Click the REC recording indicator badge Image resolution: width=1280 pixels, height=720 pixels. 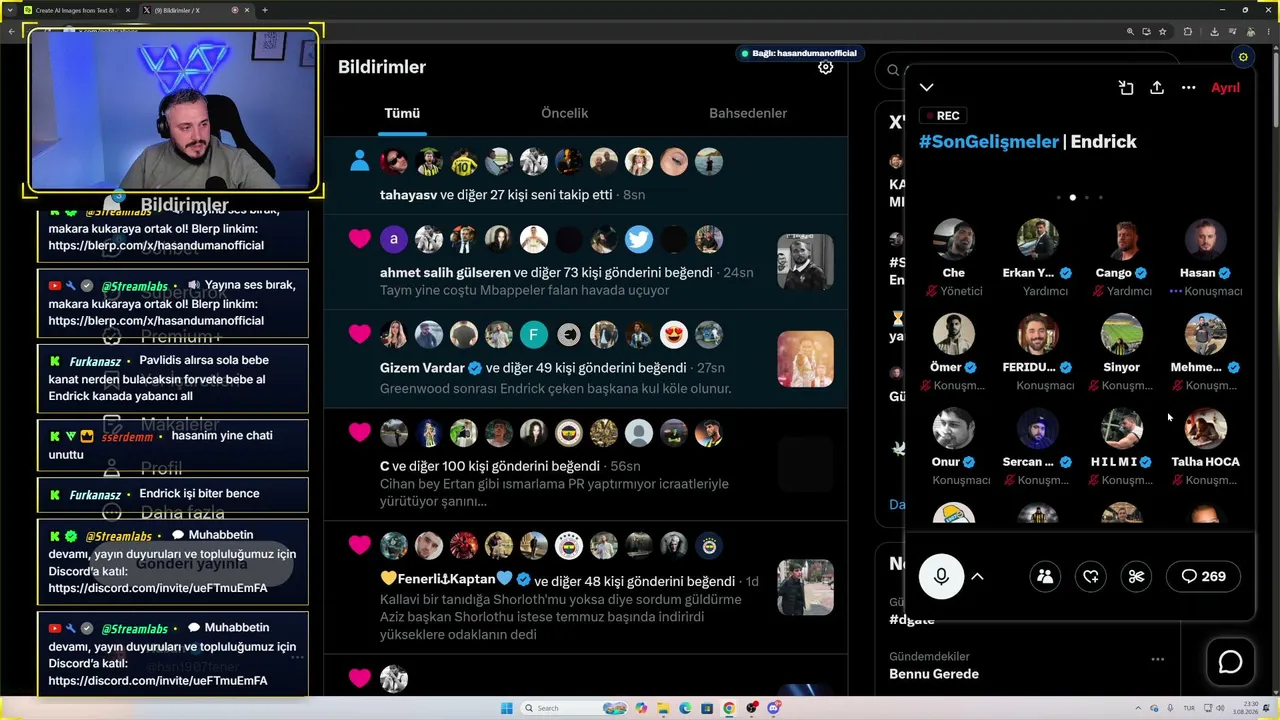click(x=941, y=116)
